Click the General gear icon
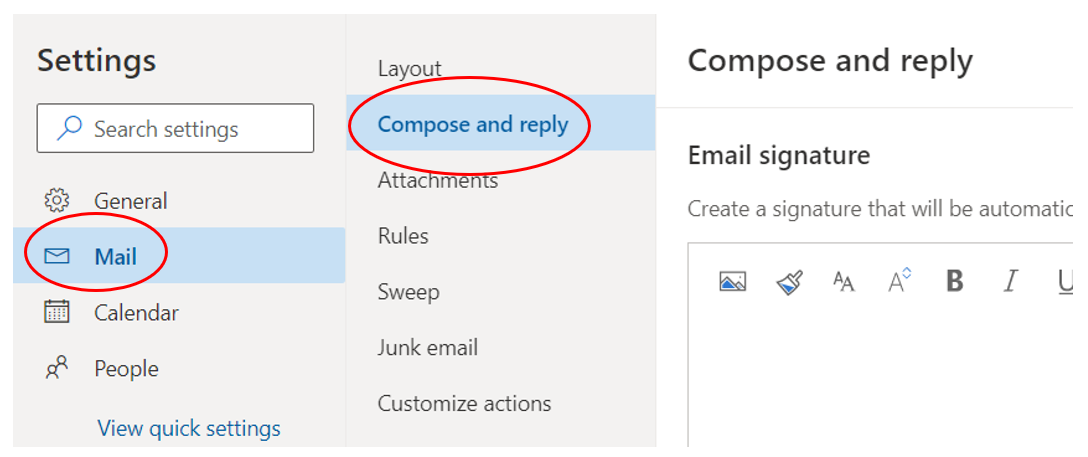 pos(57,200)
